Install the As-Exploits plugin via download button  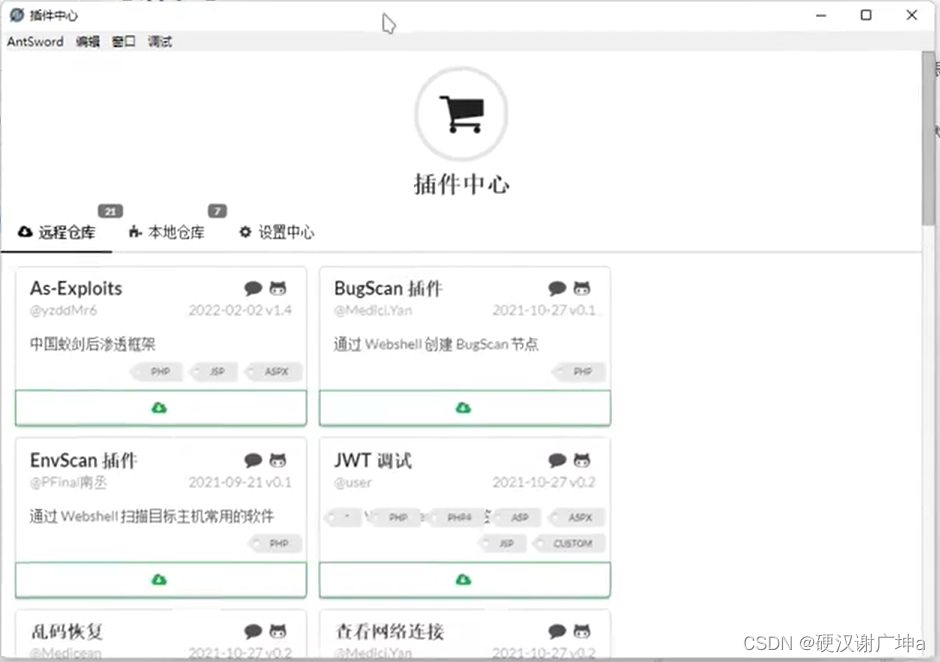pyautogui.click(x=161, y=408)
